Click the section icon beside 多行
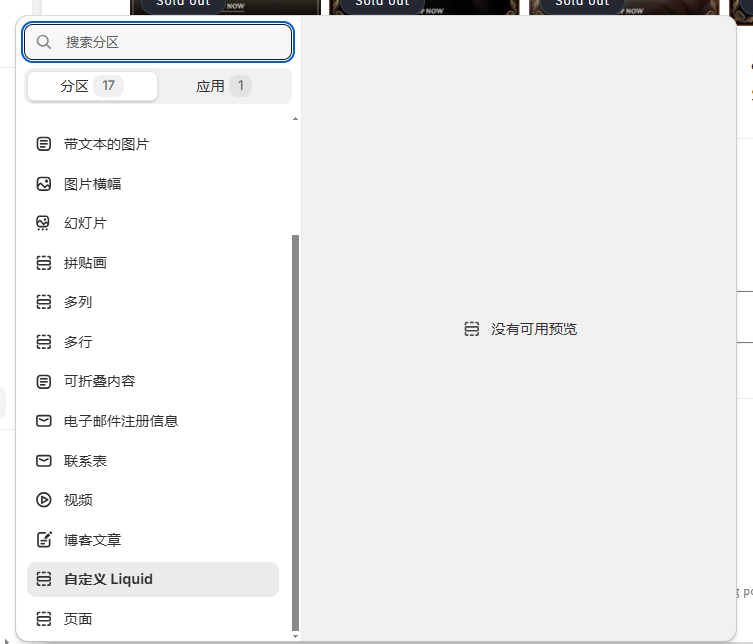The width and height of the screenshot is (753, 644). tap(44, 342)
